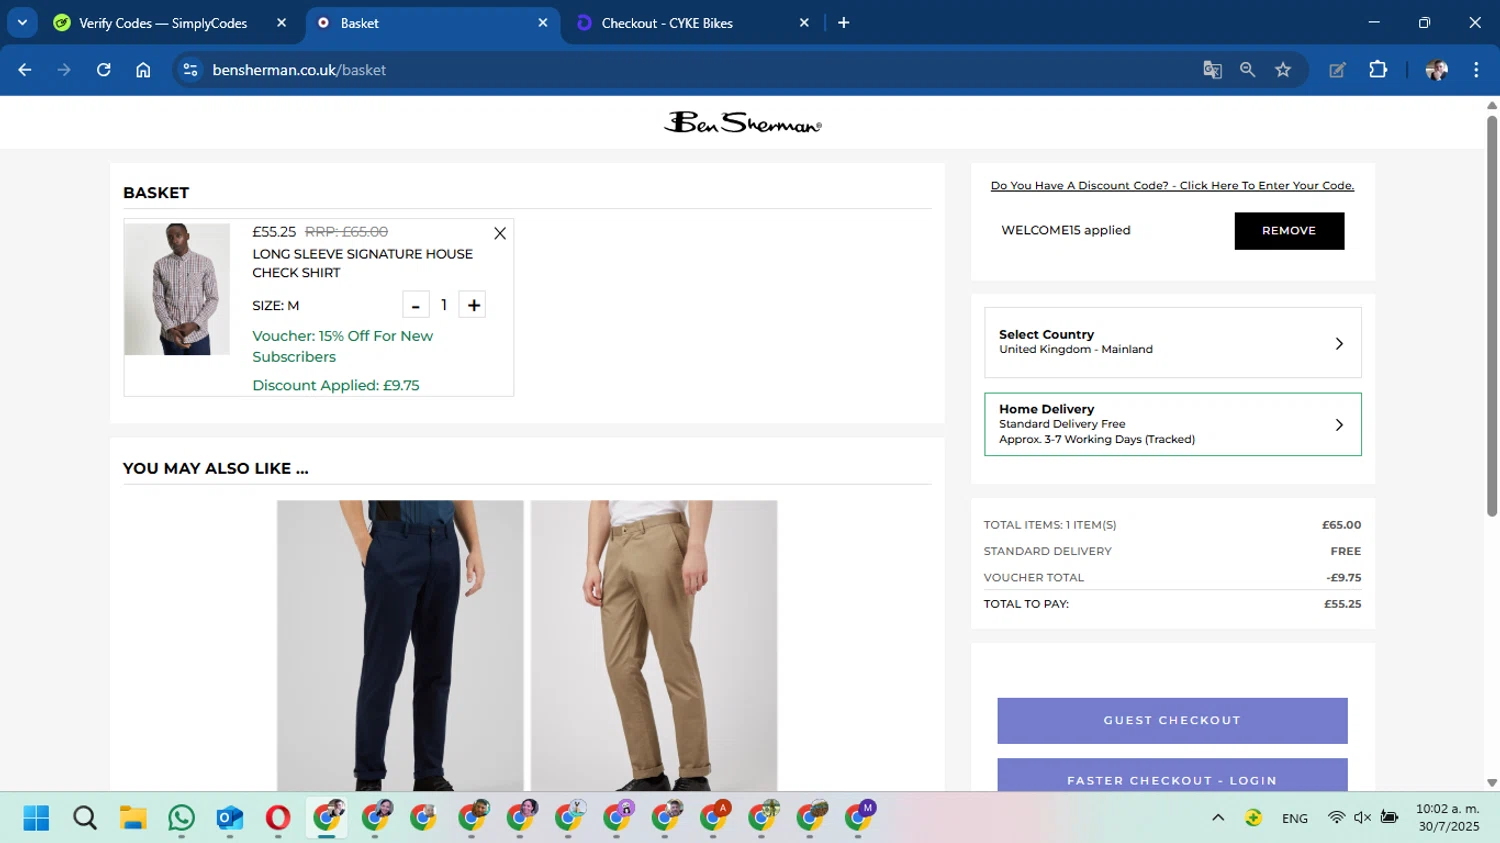Open the clock and date panel
Viewport: 1500px width, 843px height.
coord(1448,818)
